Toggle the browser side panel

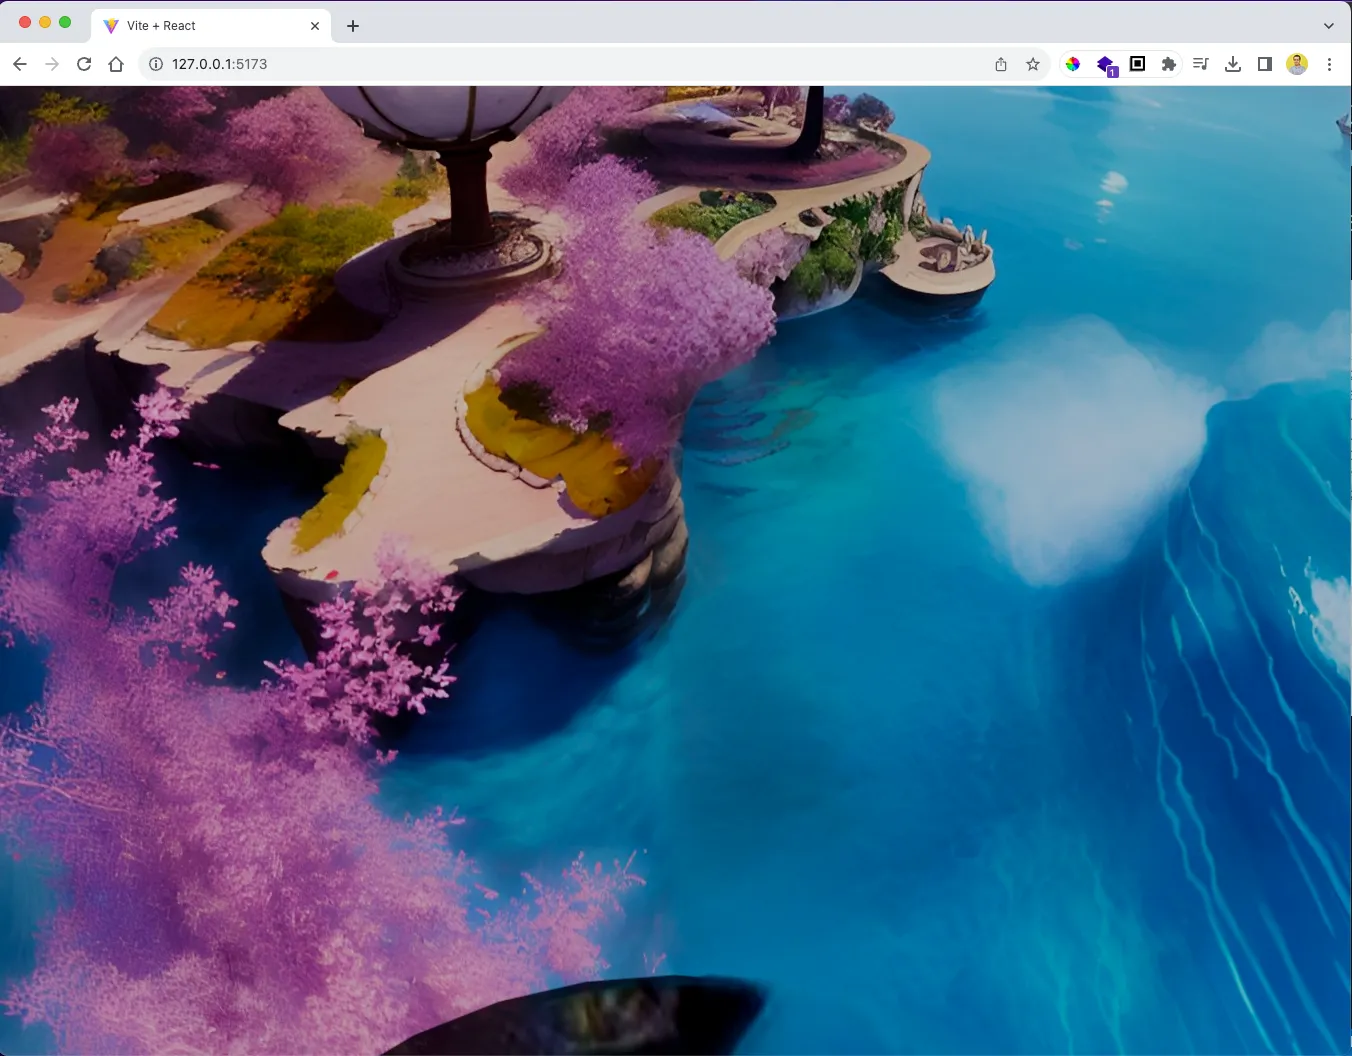pyautogui.click(x=1265, y=64)
